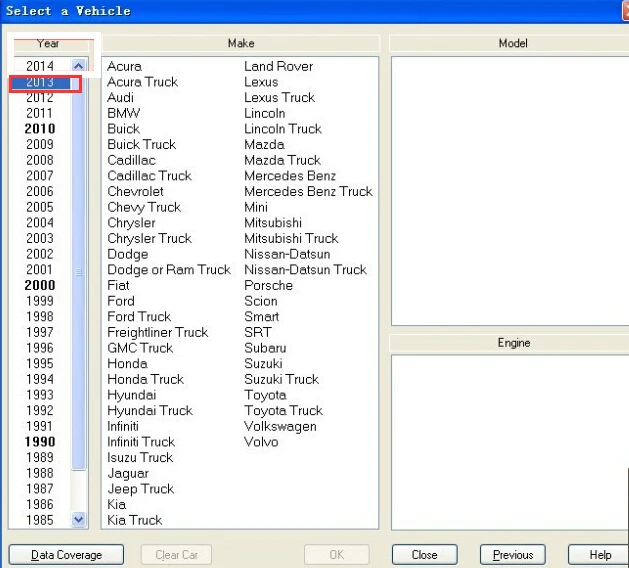Open Help
The height and width of the screenshot is (568, 629).
[x=600, y=555]
